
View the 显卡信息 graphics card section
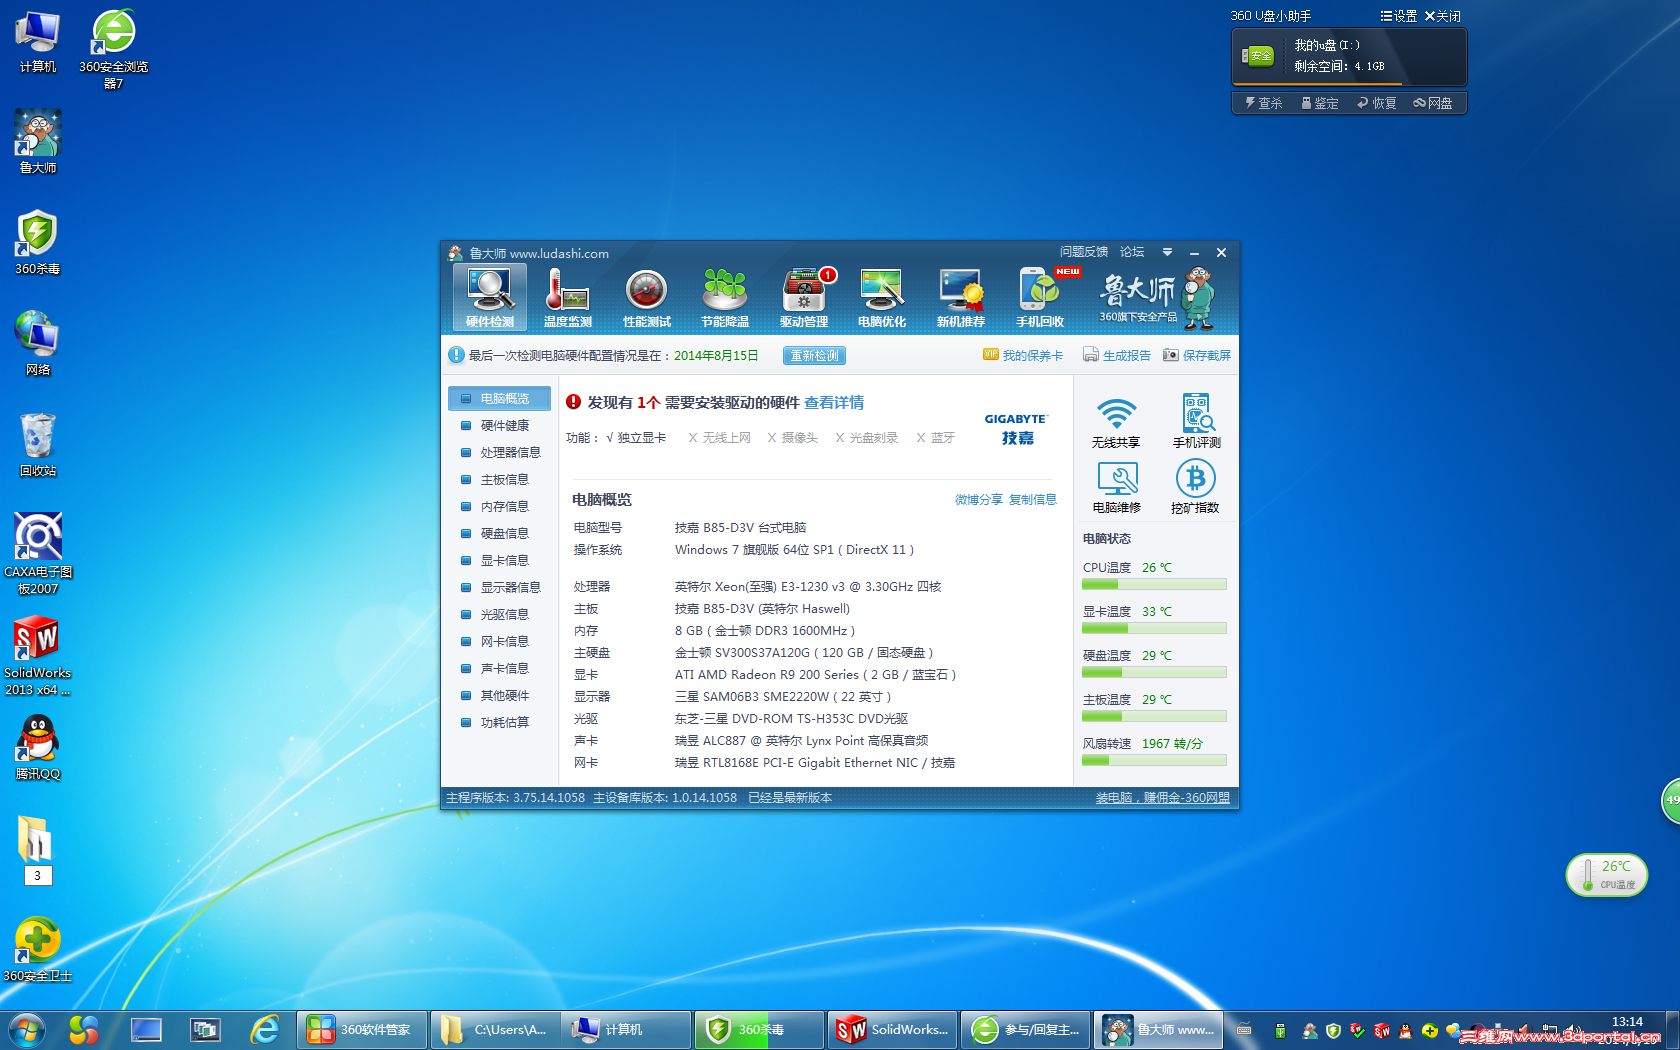(499, 560)
